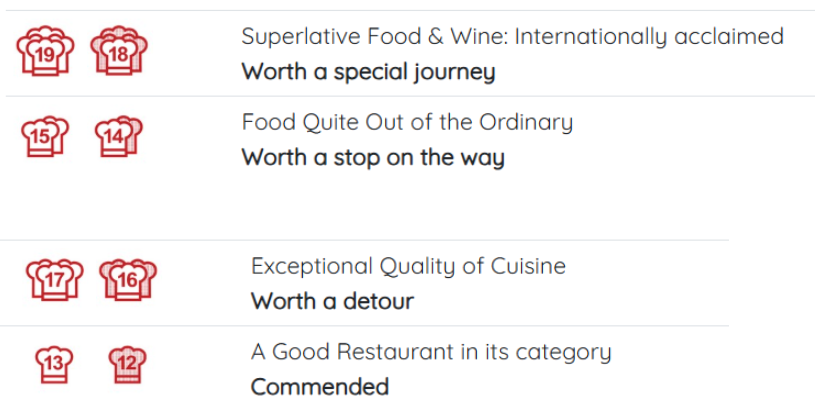This screenshot has width=822, height=418.
Task: Click 'Superlative Food & Wine: Internationally acclaimed' heading
Action: pos(512,37)
